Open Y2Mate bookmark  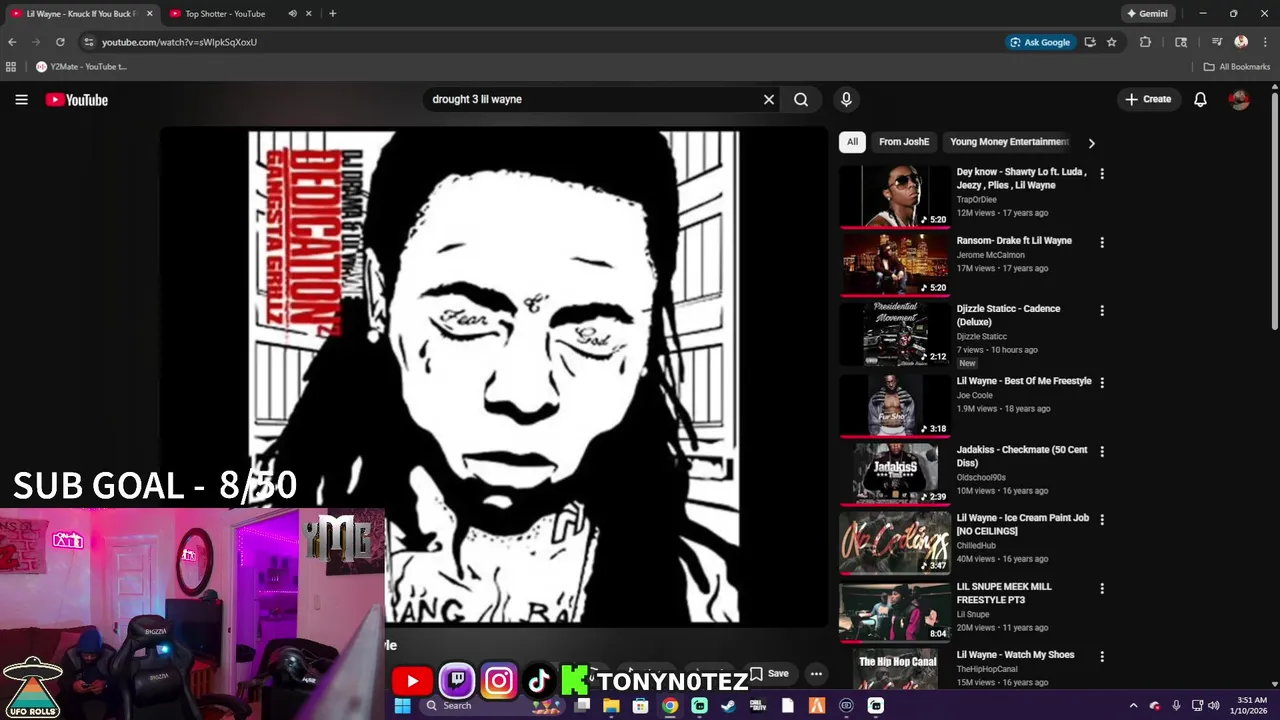point(82,67)
